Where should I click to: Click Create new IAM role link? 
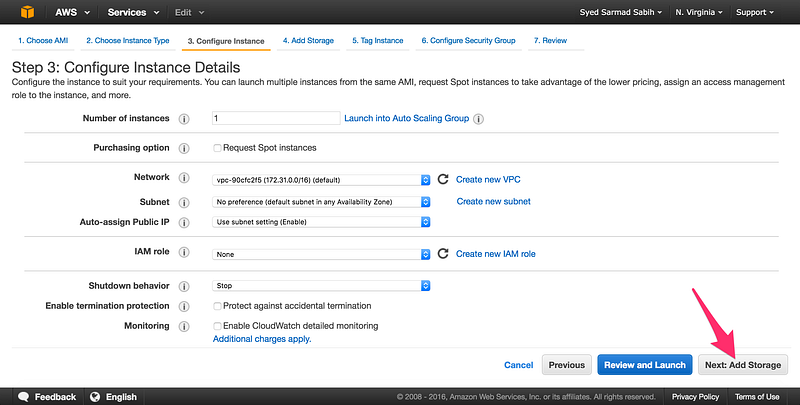[x=496, y=254]
